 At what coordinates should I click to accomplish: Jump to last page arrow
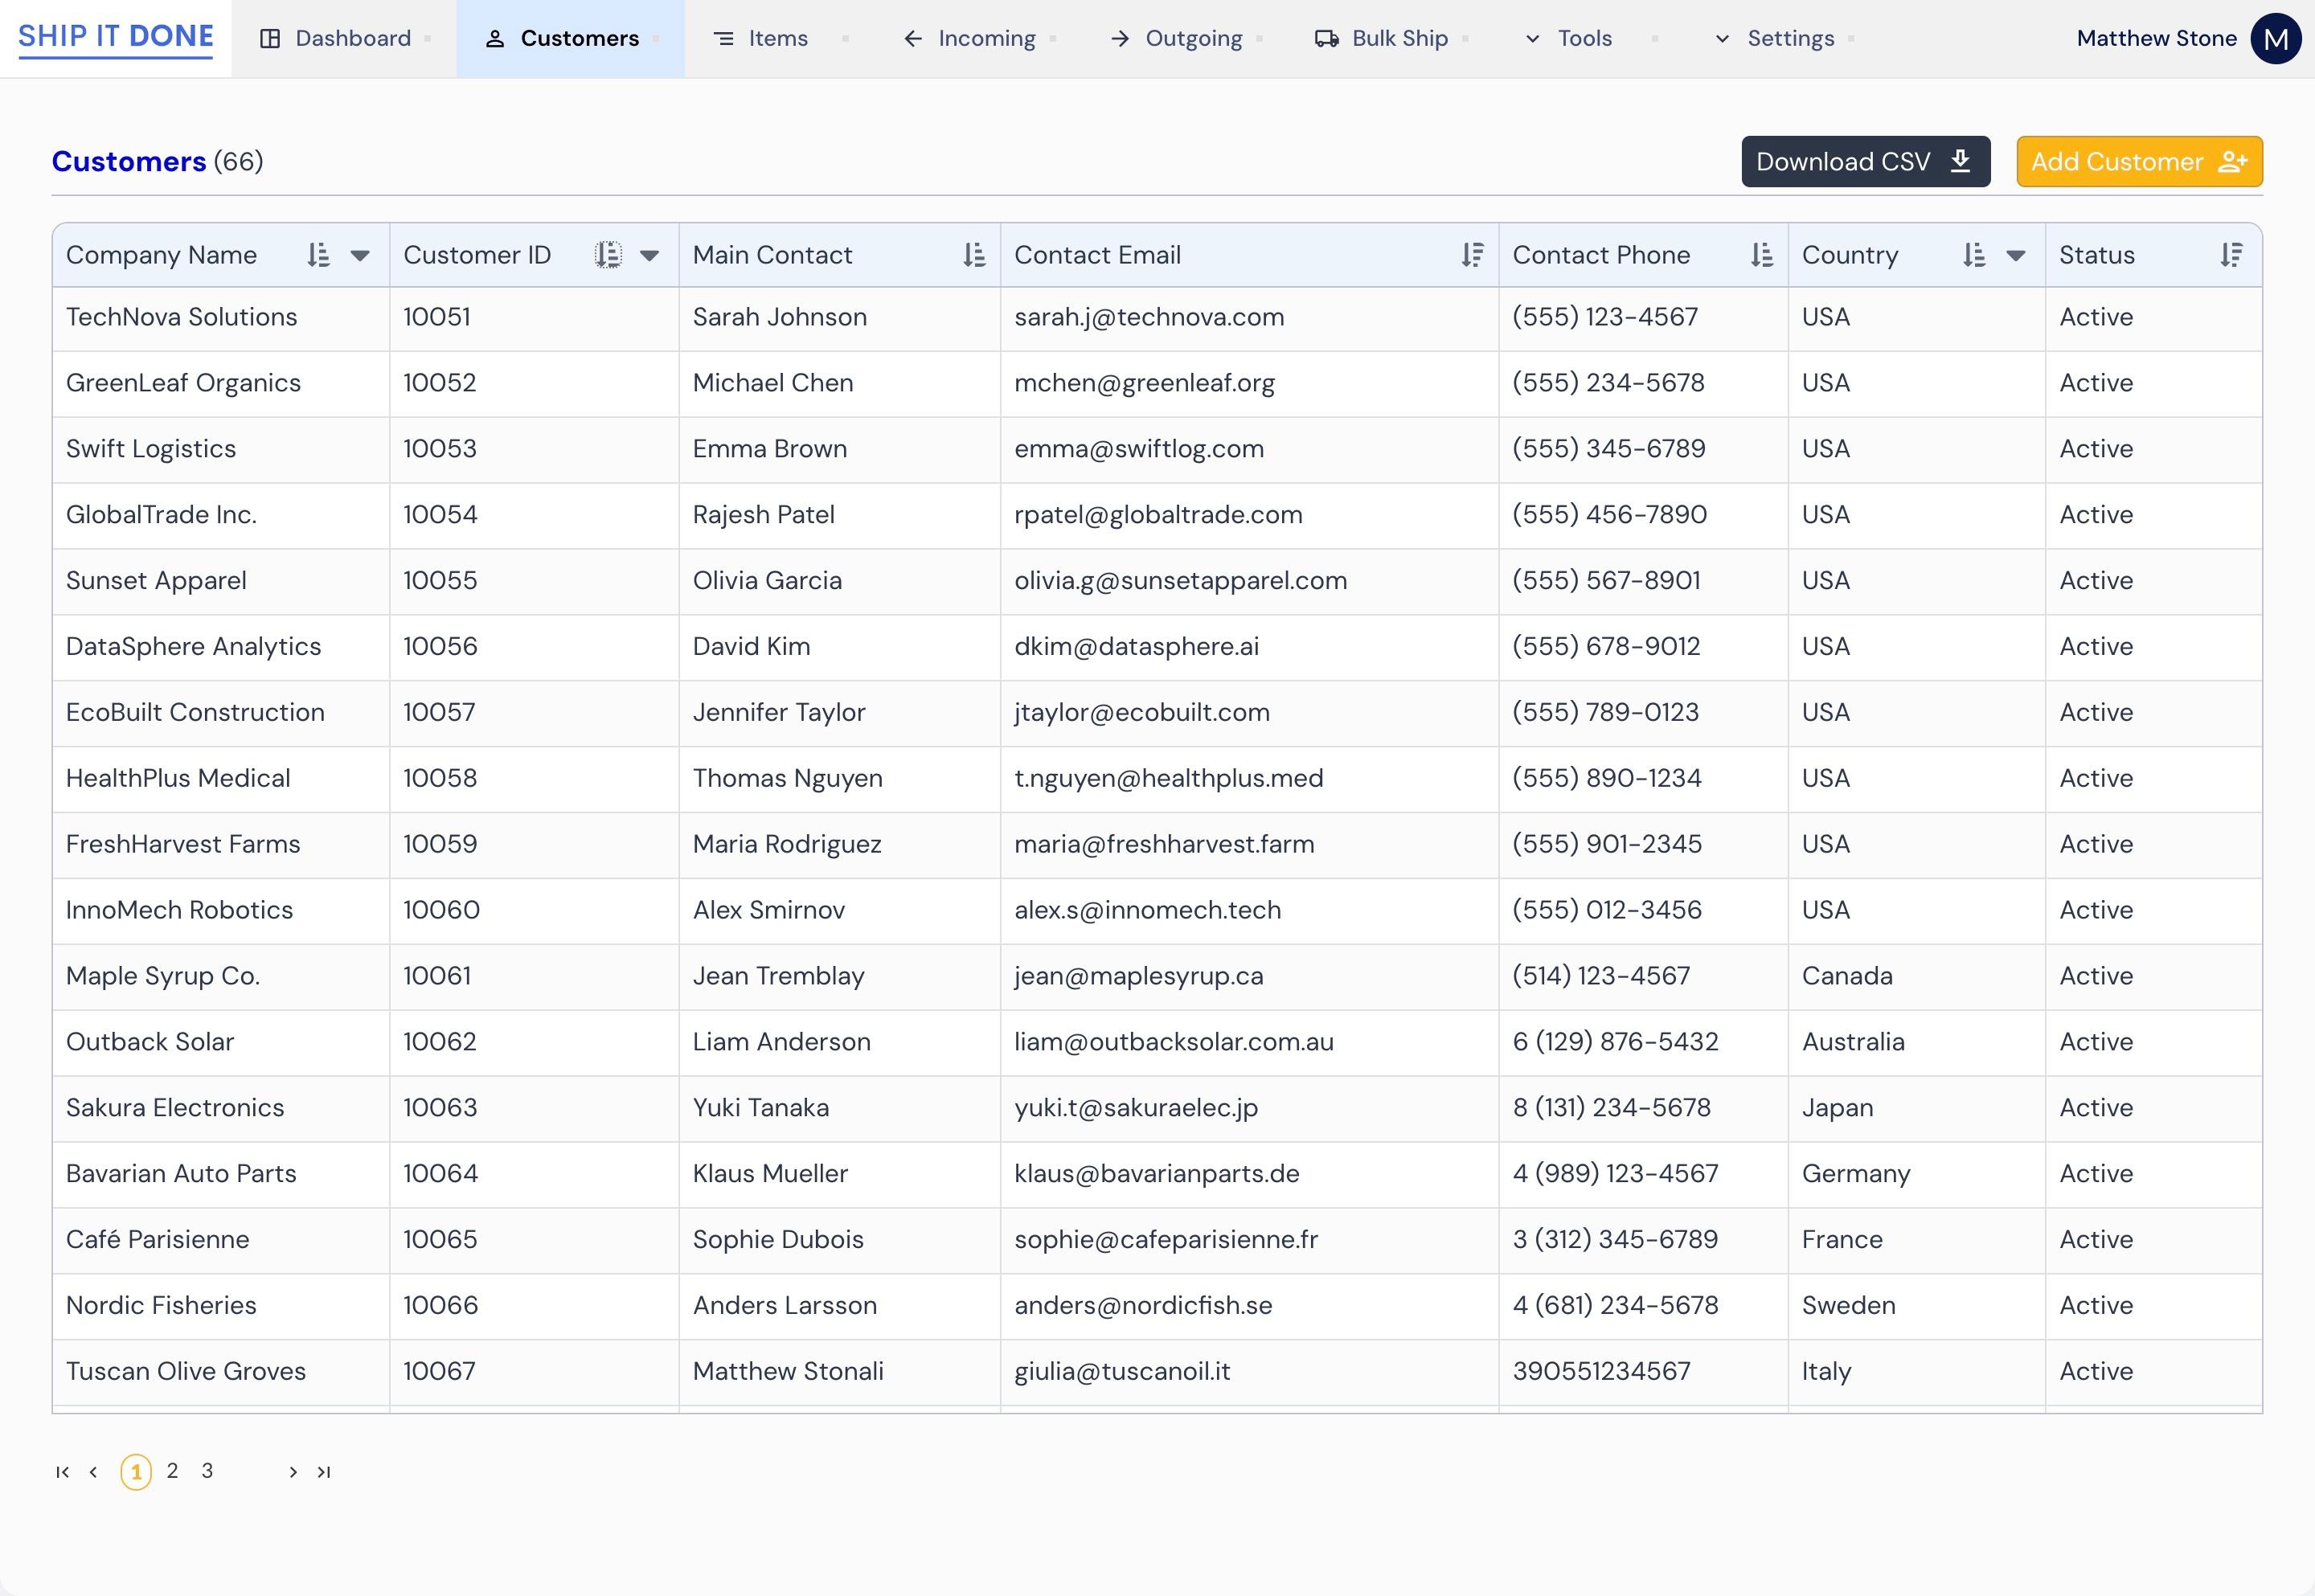click(x=323, y=1472)
